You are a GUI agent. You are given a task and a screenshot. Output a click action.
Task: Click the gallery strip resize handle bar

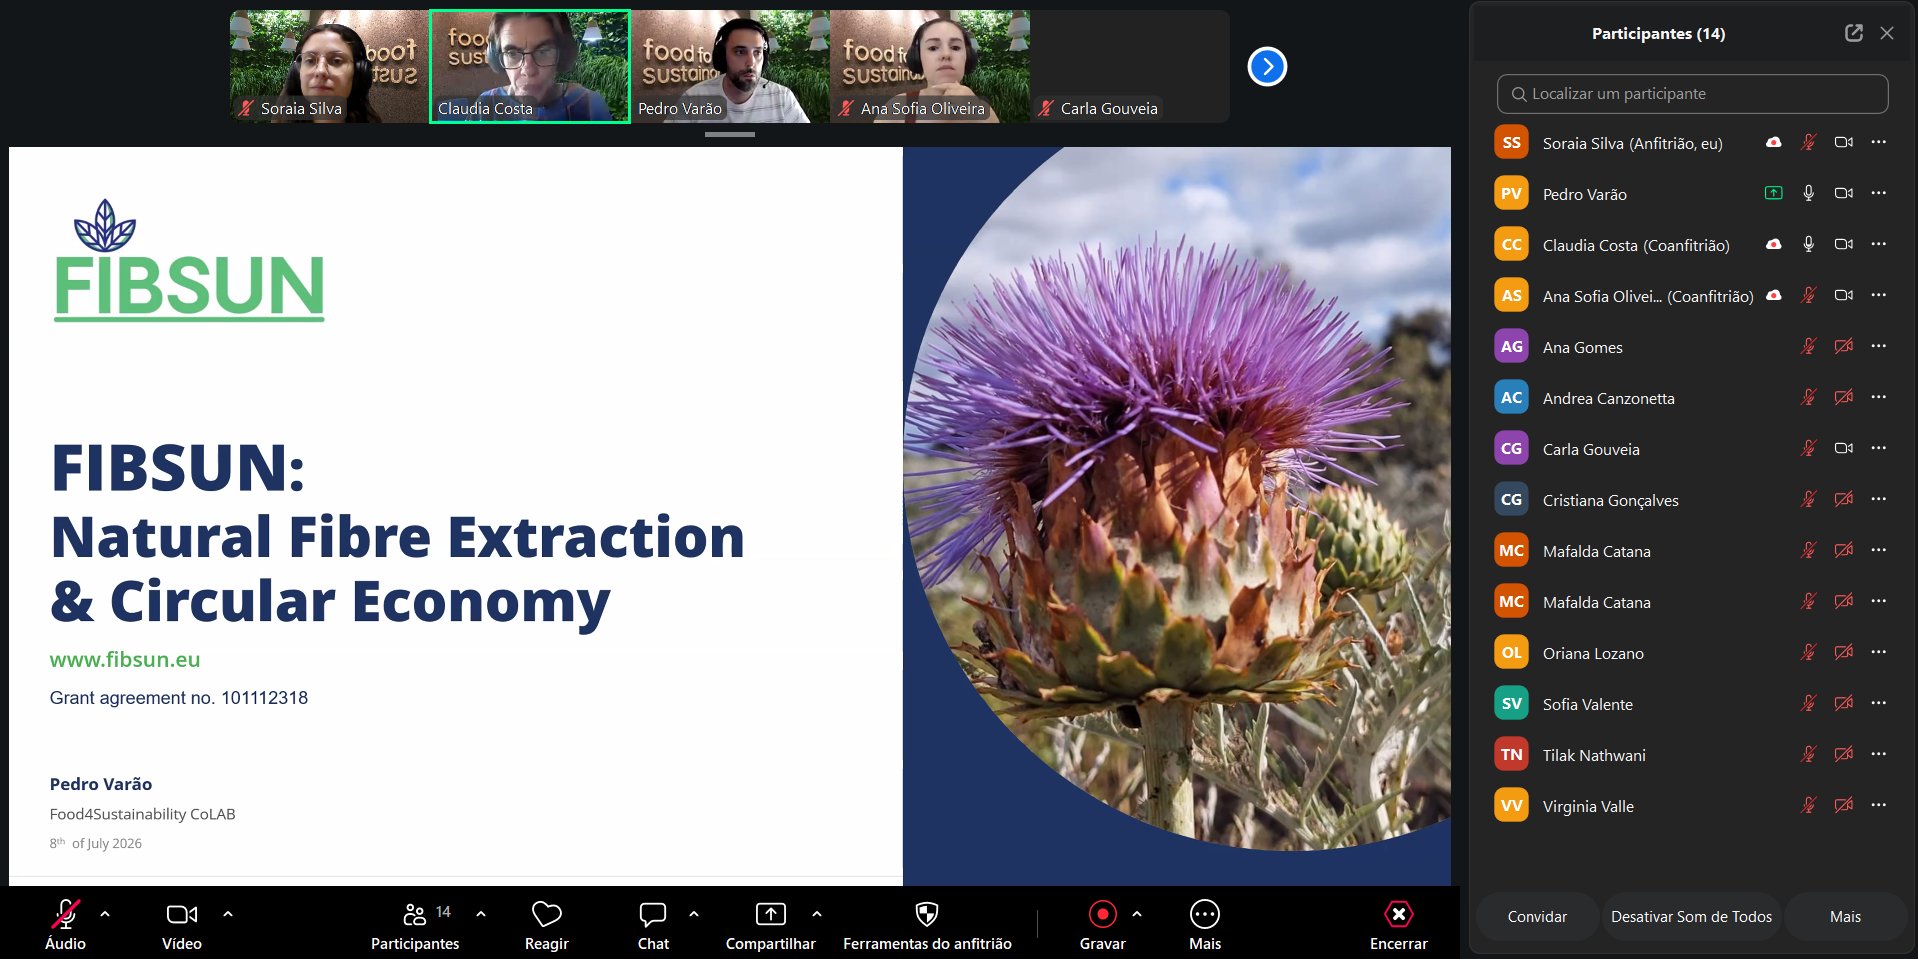[730, 134]
